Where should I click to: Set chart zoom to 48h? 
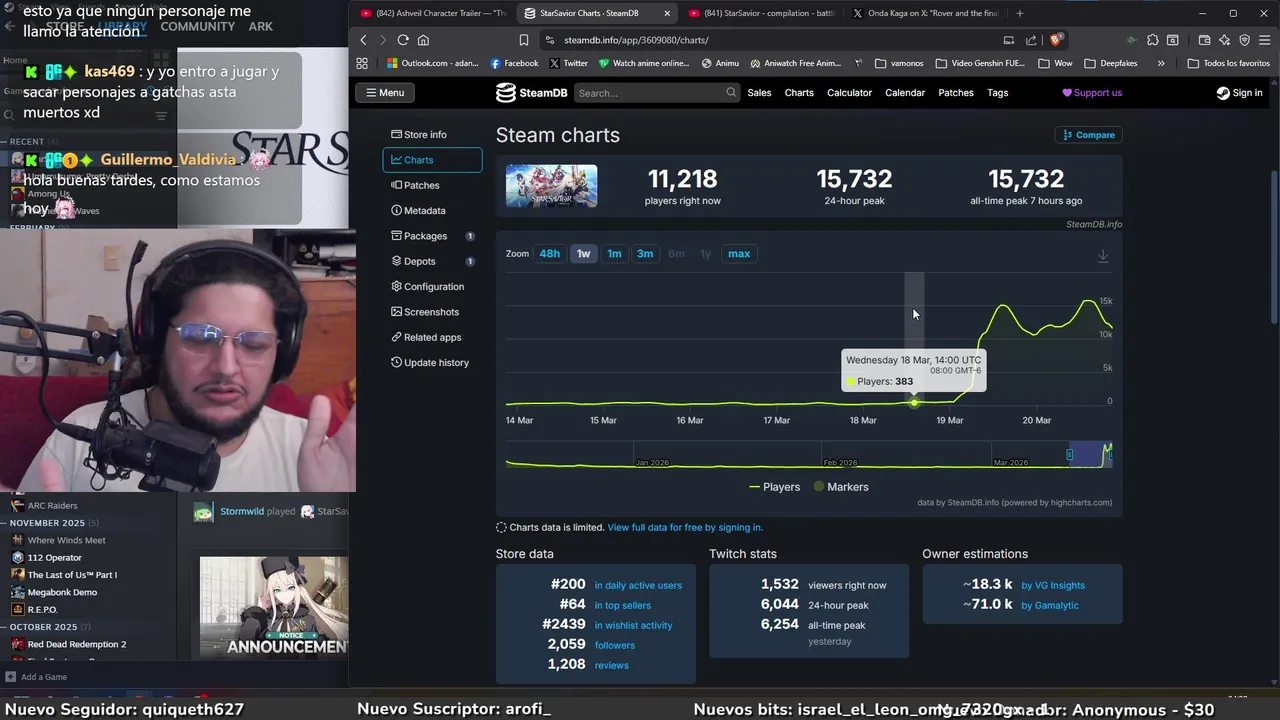(x=550, y=254)
